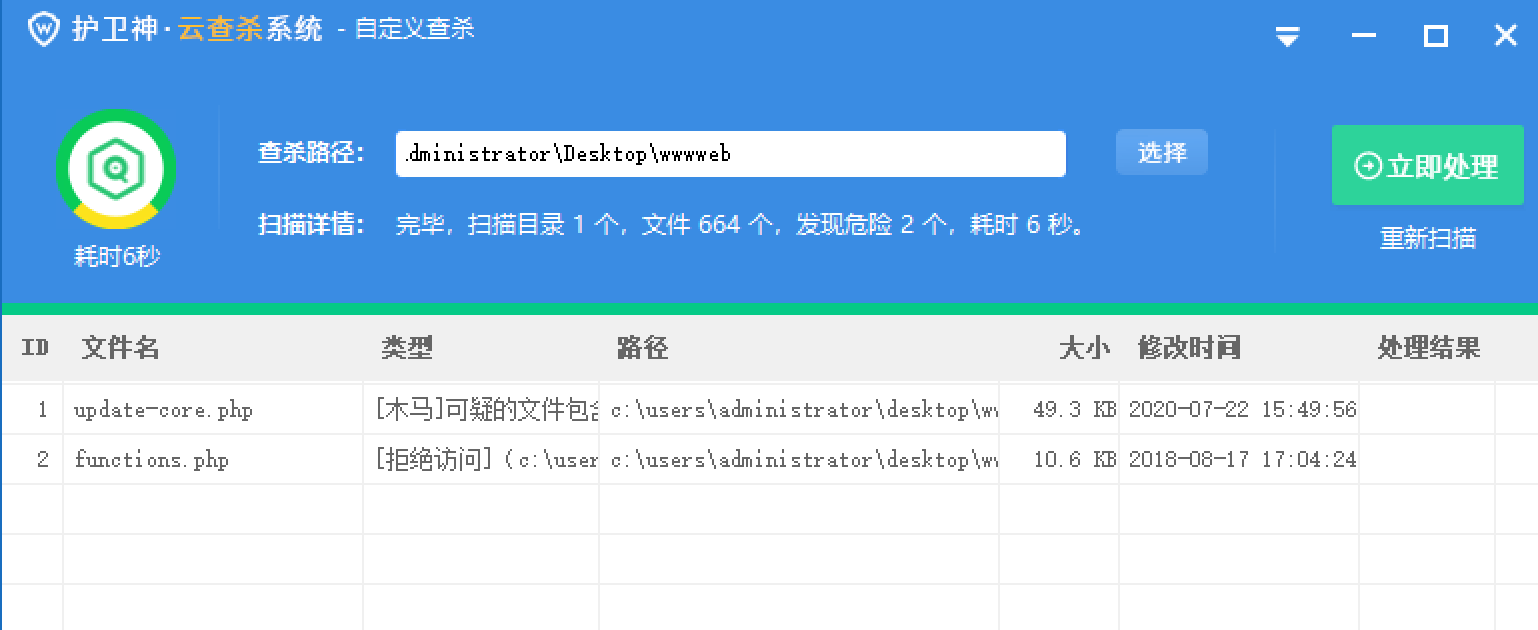Click the 选择 button to browse path
This screenshot has width=1538, height=630.
click(x=1162, y=152)
